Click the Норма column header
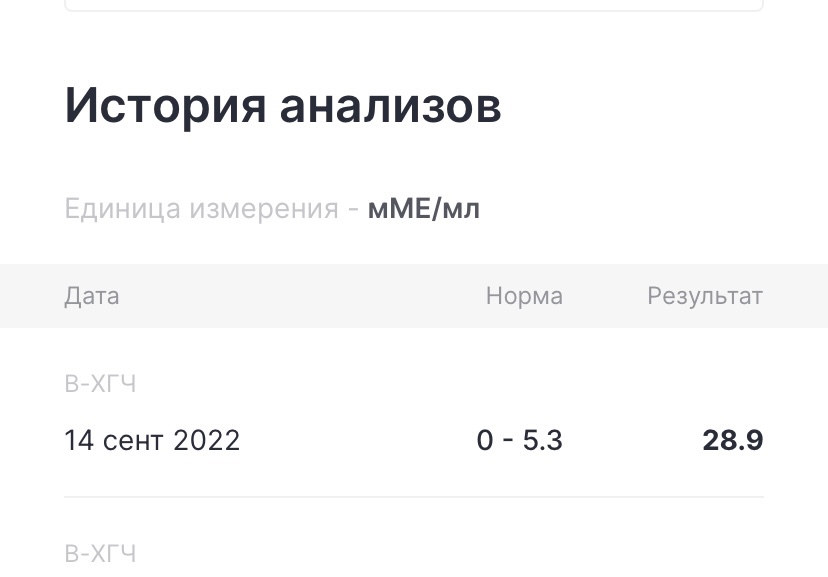The image size is (828, 577). point(524,296)
